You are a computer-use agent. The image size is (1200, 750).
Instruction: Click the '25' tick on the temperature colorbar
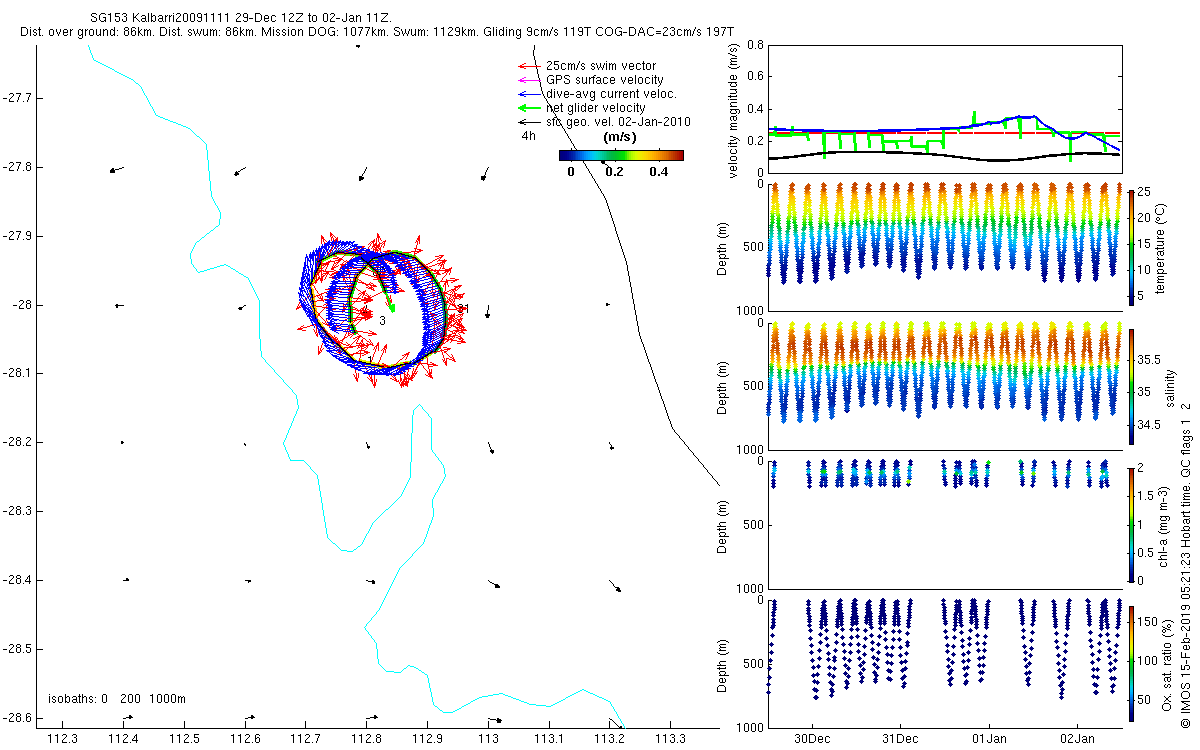tap(1146, 191)
